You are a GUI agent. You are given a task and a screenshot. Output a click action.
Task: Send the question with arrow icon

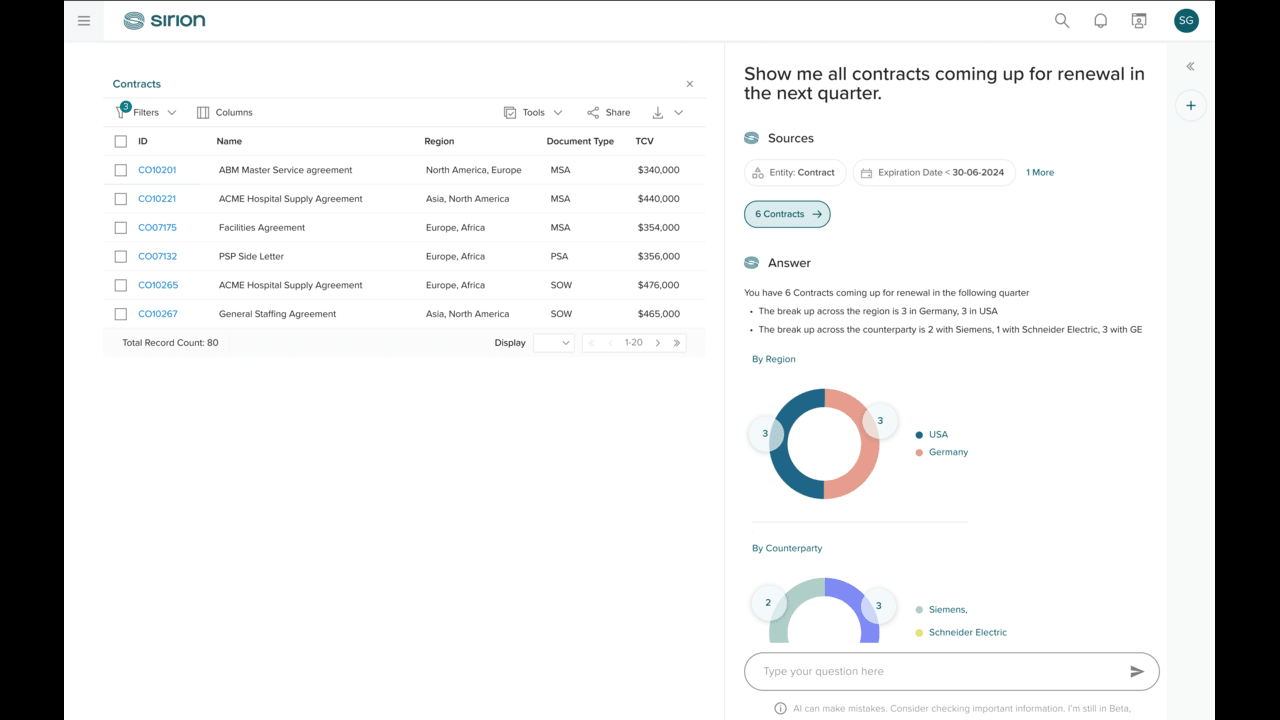[x=1137, y=672]
